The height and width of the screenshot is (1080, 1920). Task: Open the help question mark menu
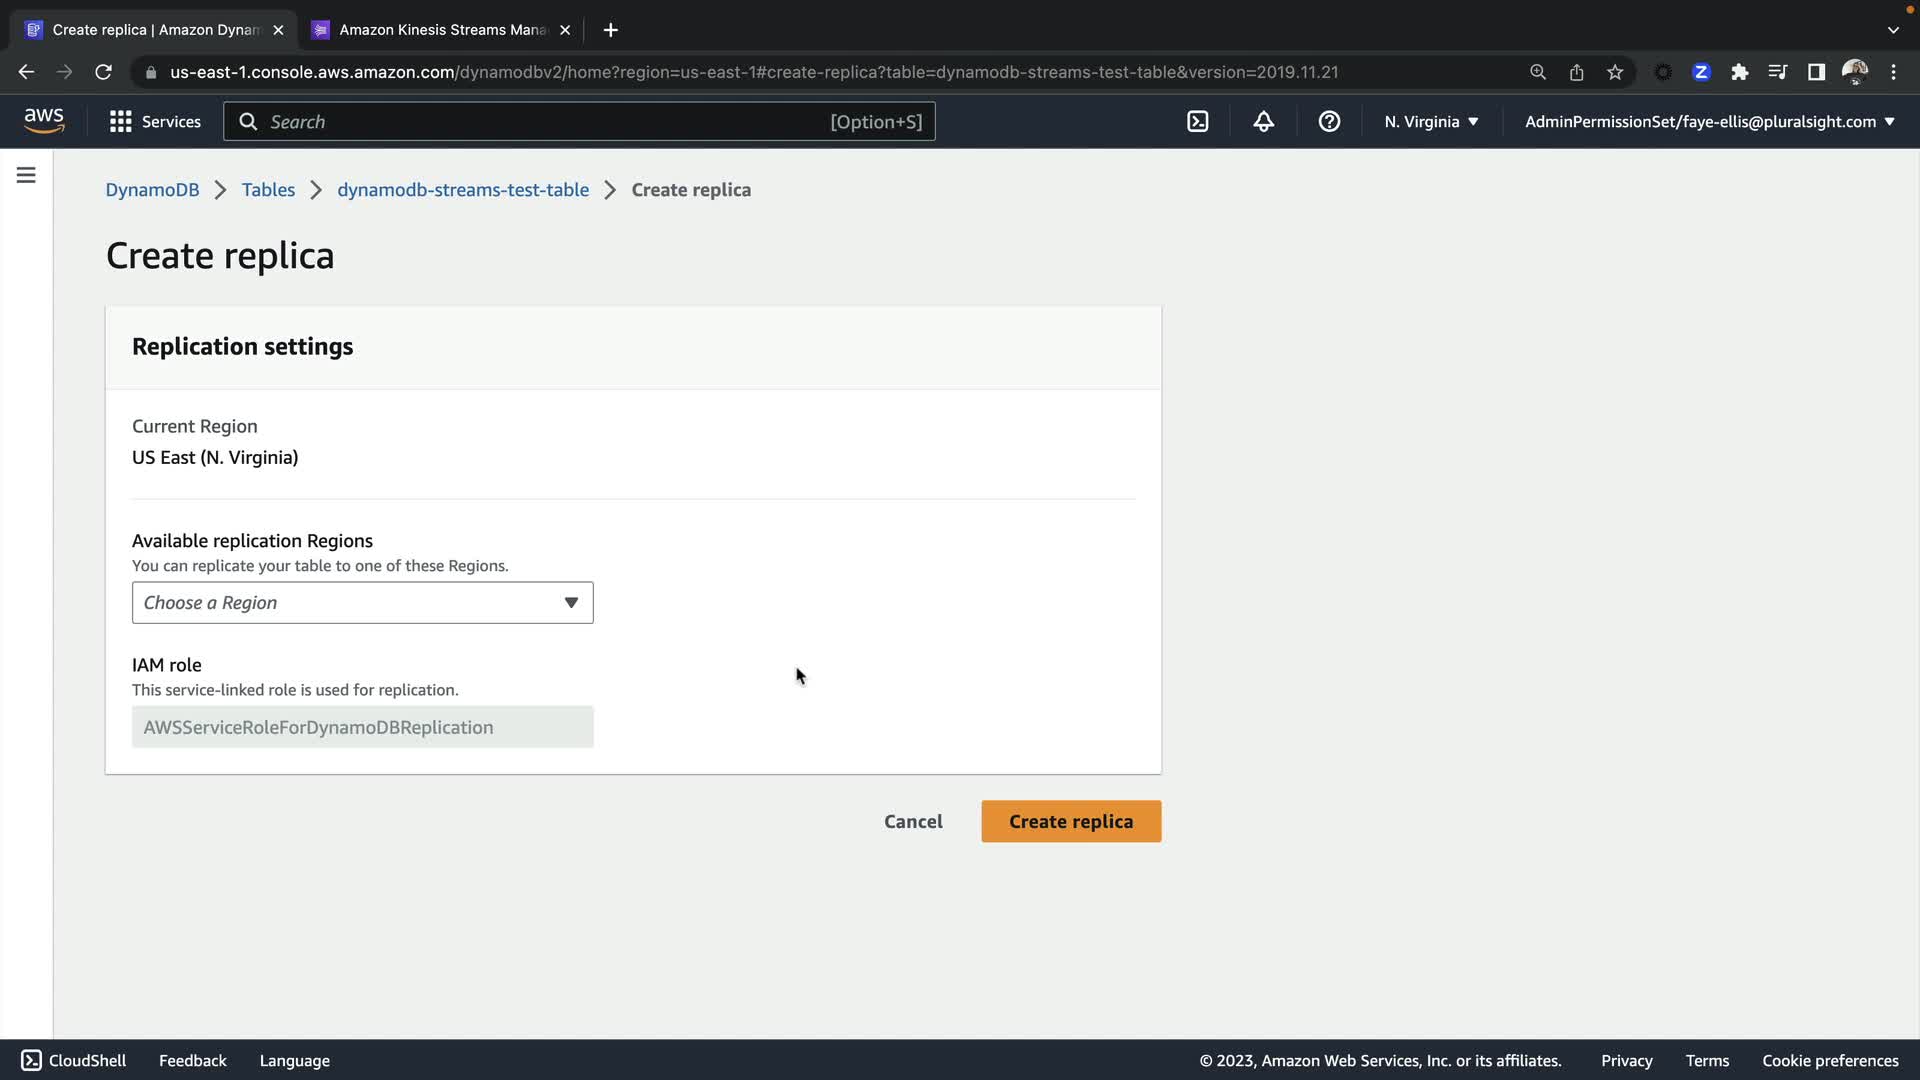coord(1329,122)
